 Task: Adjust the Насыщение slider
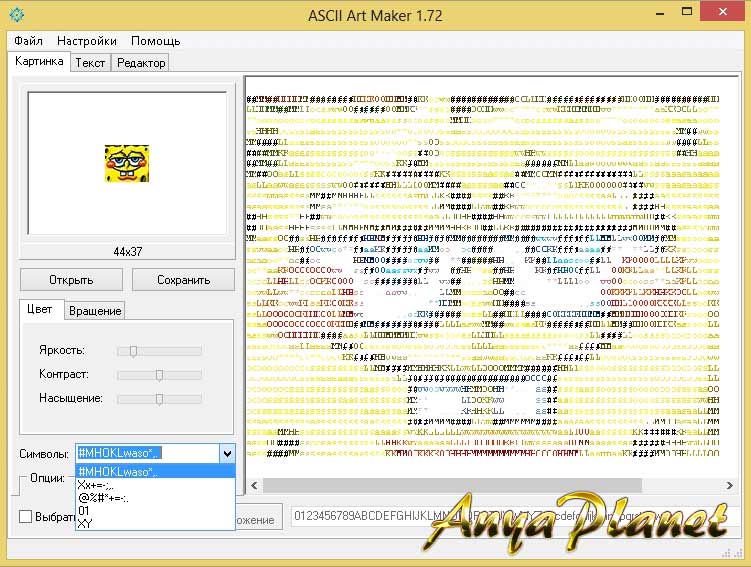(159, 398)
